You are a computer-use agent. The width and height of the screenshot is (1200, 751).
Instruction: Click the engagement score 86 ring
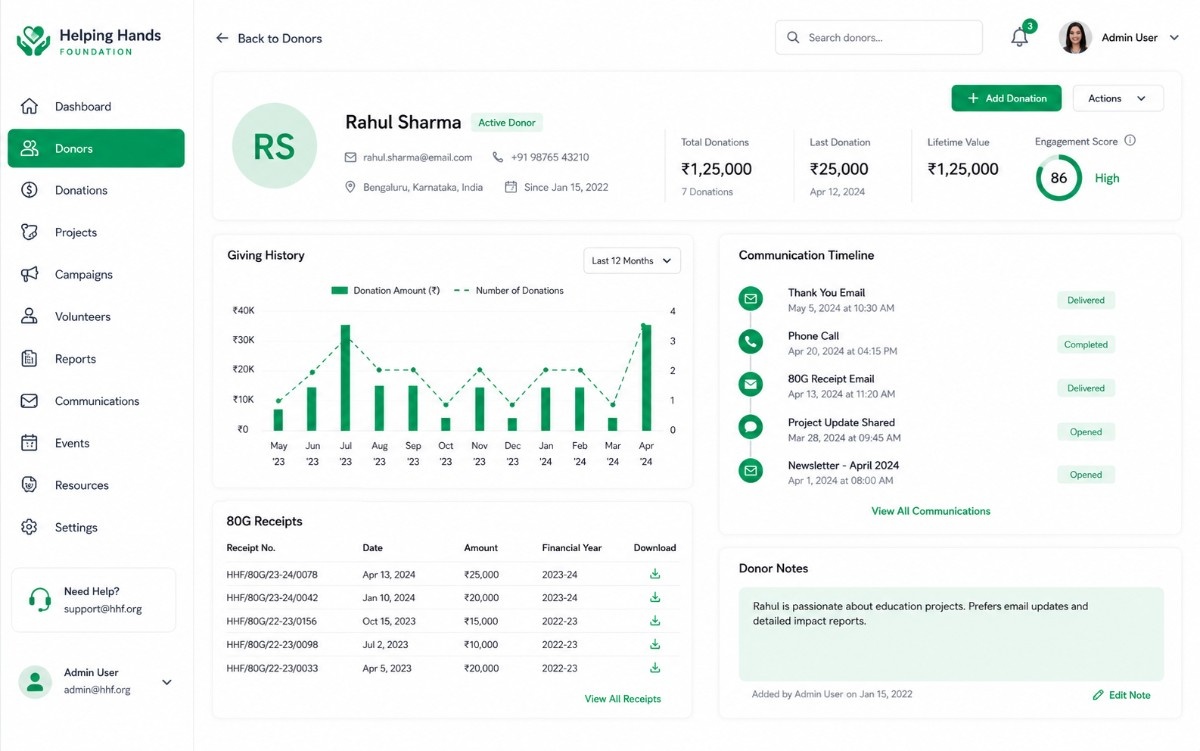[x=1058, y=178]
